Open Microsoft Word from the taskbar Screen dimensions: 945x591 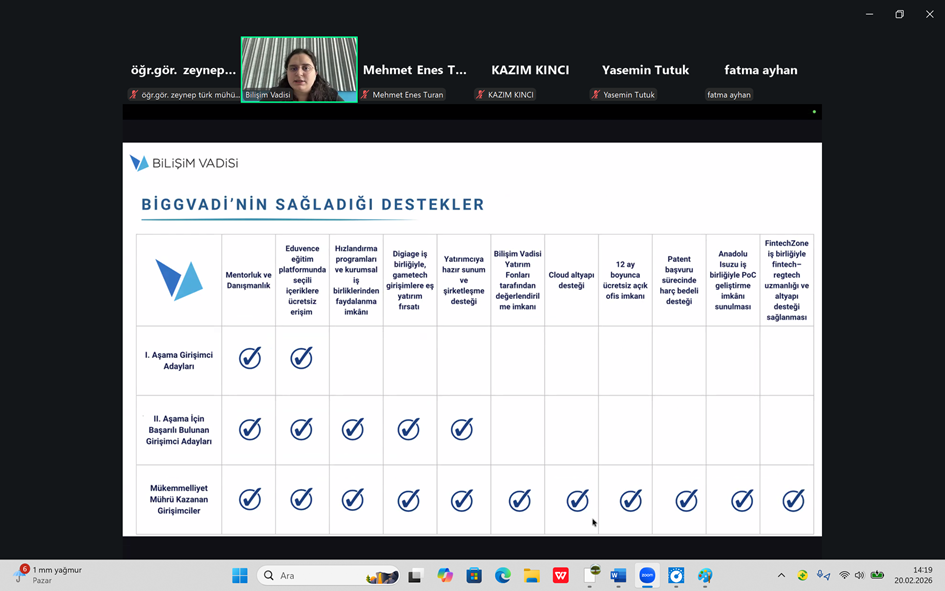618,575
